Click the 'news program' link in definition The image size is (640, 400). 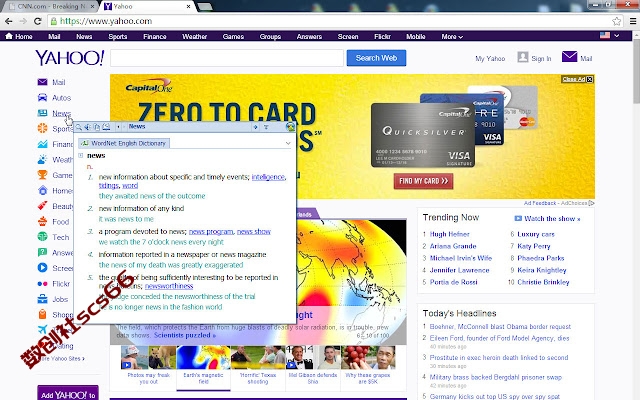point(211,231)
